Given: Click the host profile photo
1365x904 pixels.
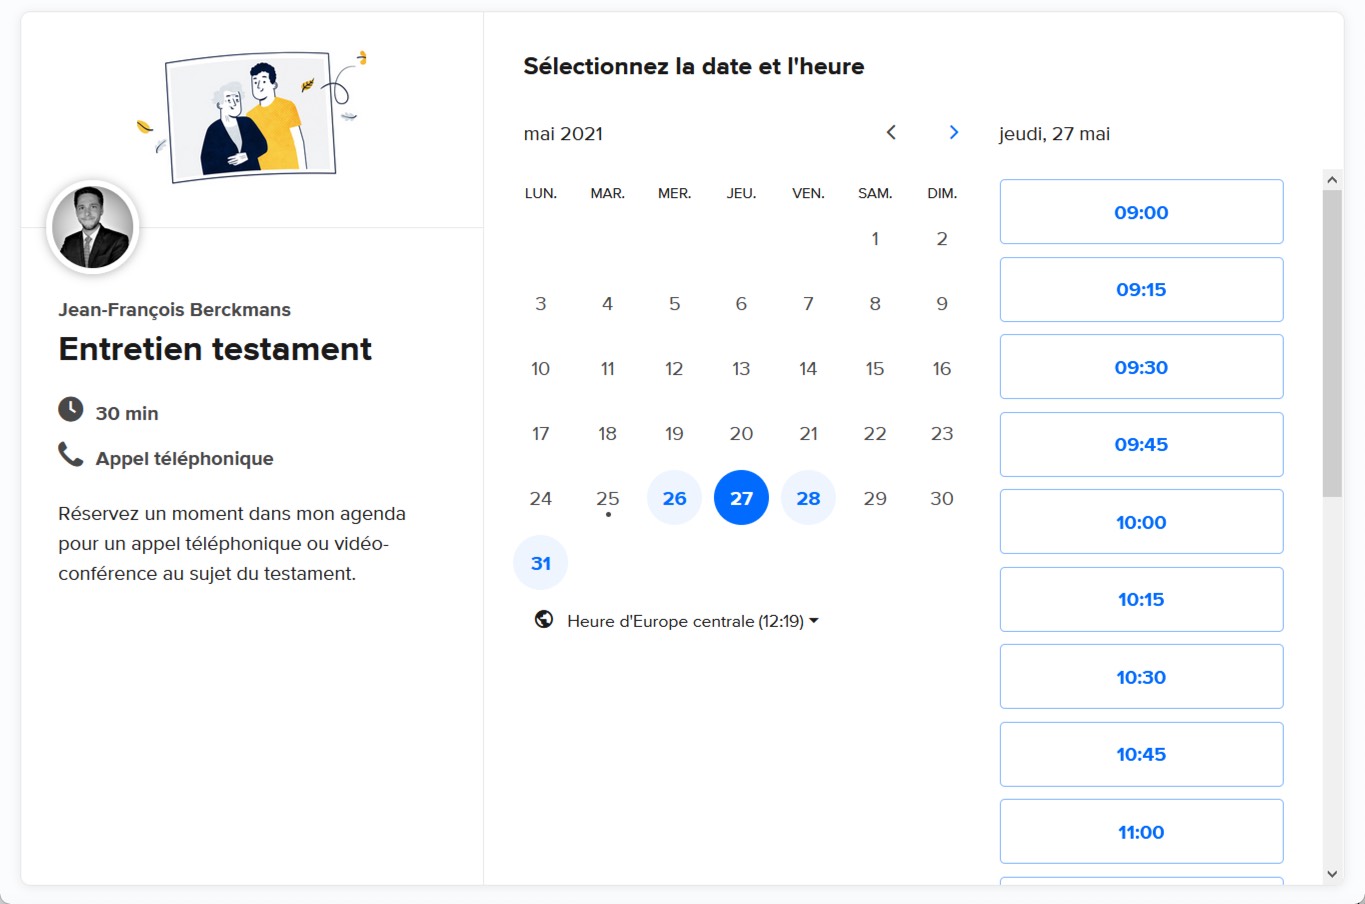Looking at the screenshot, I should (93, 228).
